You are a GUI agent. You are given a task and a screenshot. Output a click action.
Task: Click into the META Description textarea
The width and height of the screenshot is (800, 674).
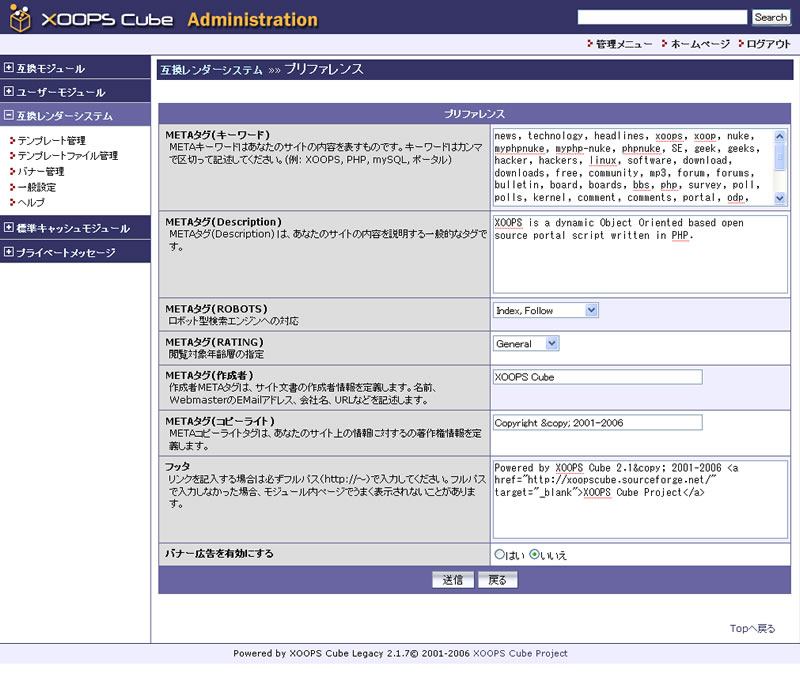(640, 254)
